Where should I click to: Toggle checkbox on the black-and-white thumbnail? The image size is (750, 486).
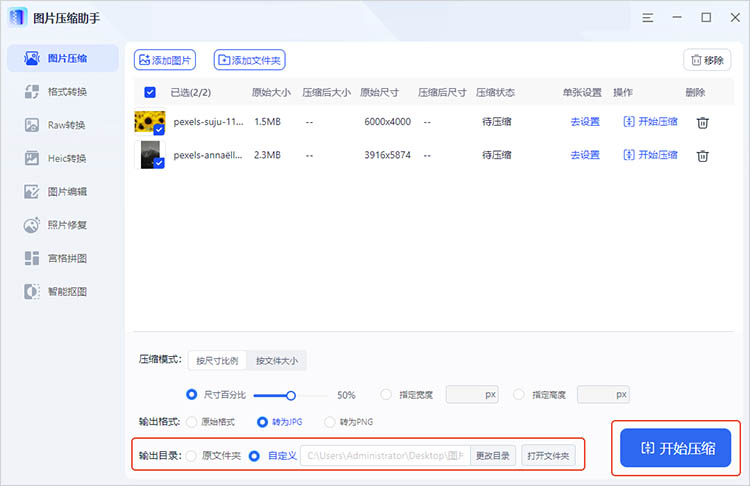click(x=159, y=163)
